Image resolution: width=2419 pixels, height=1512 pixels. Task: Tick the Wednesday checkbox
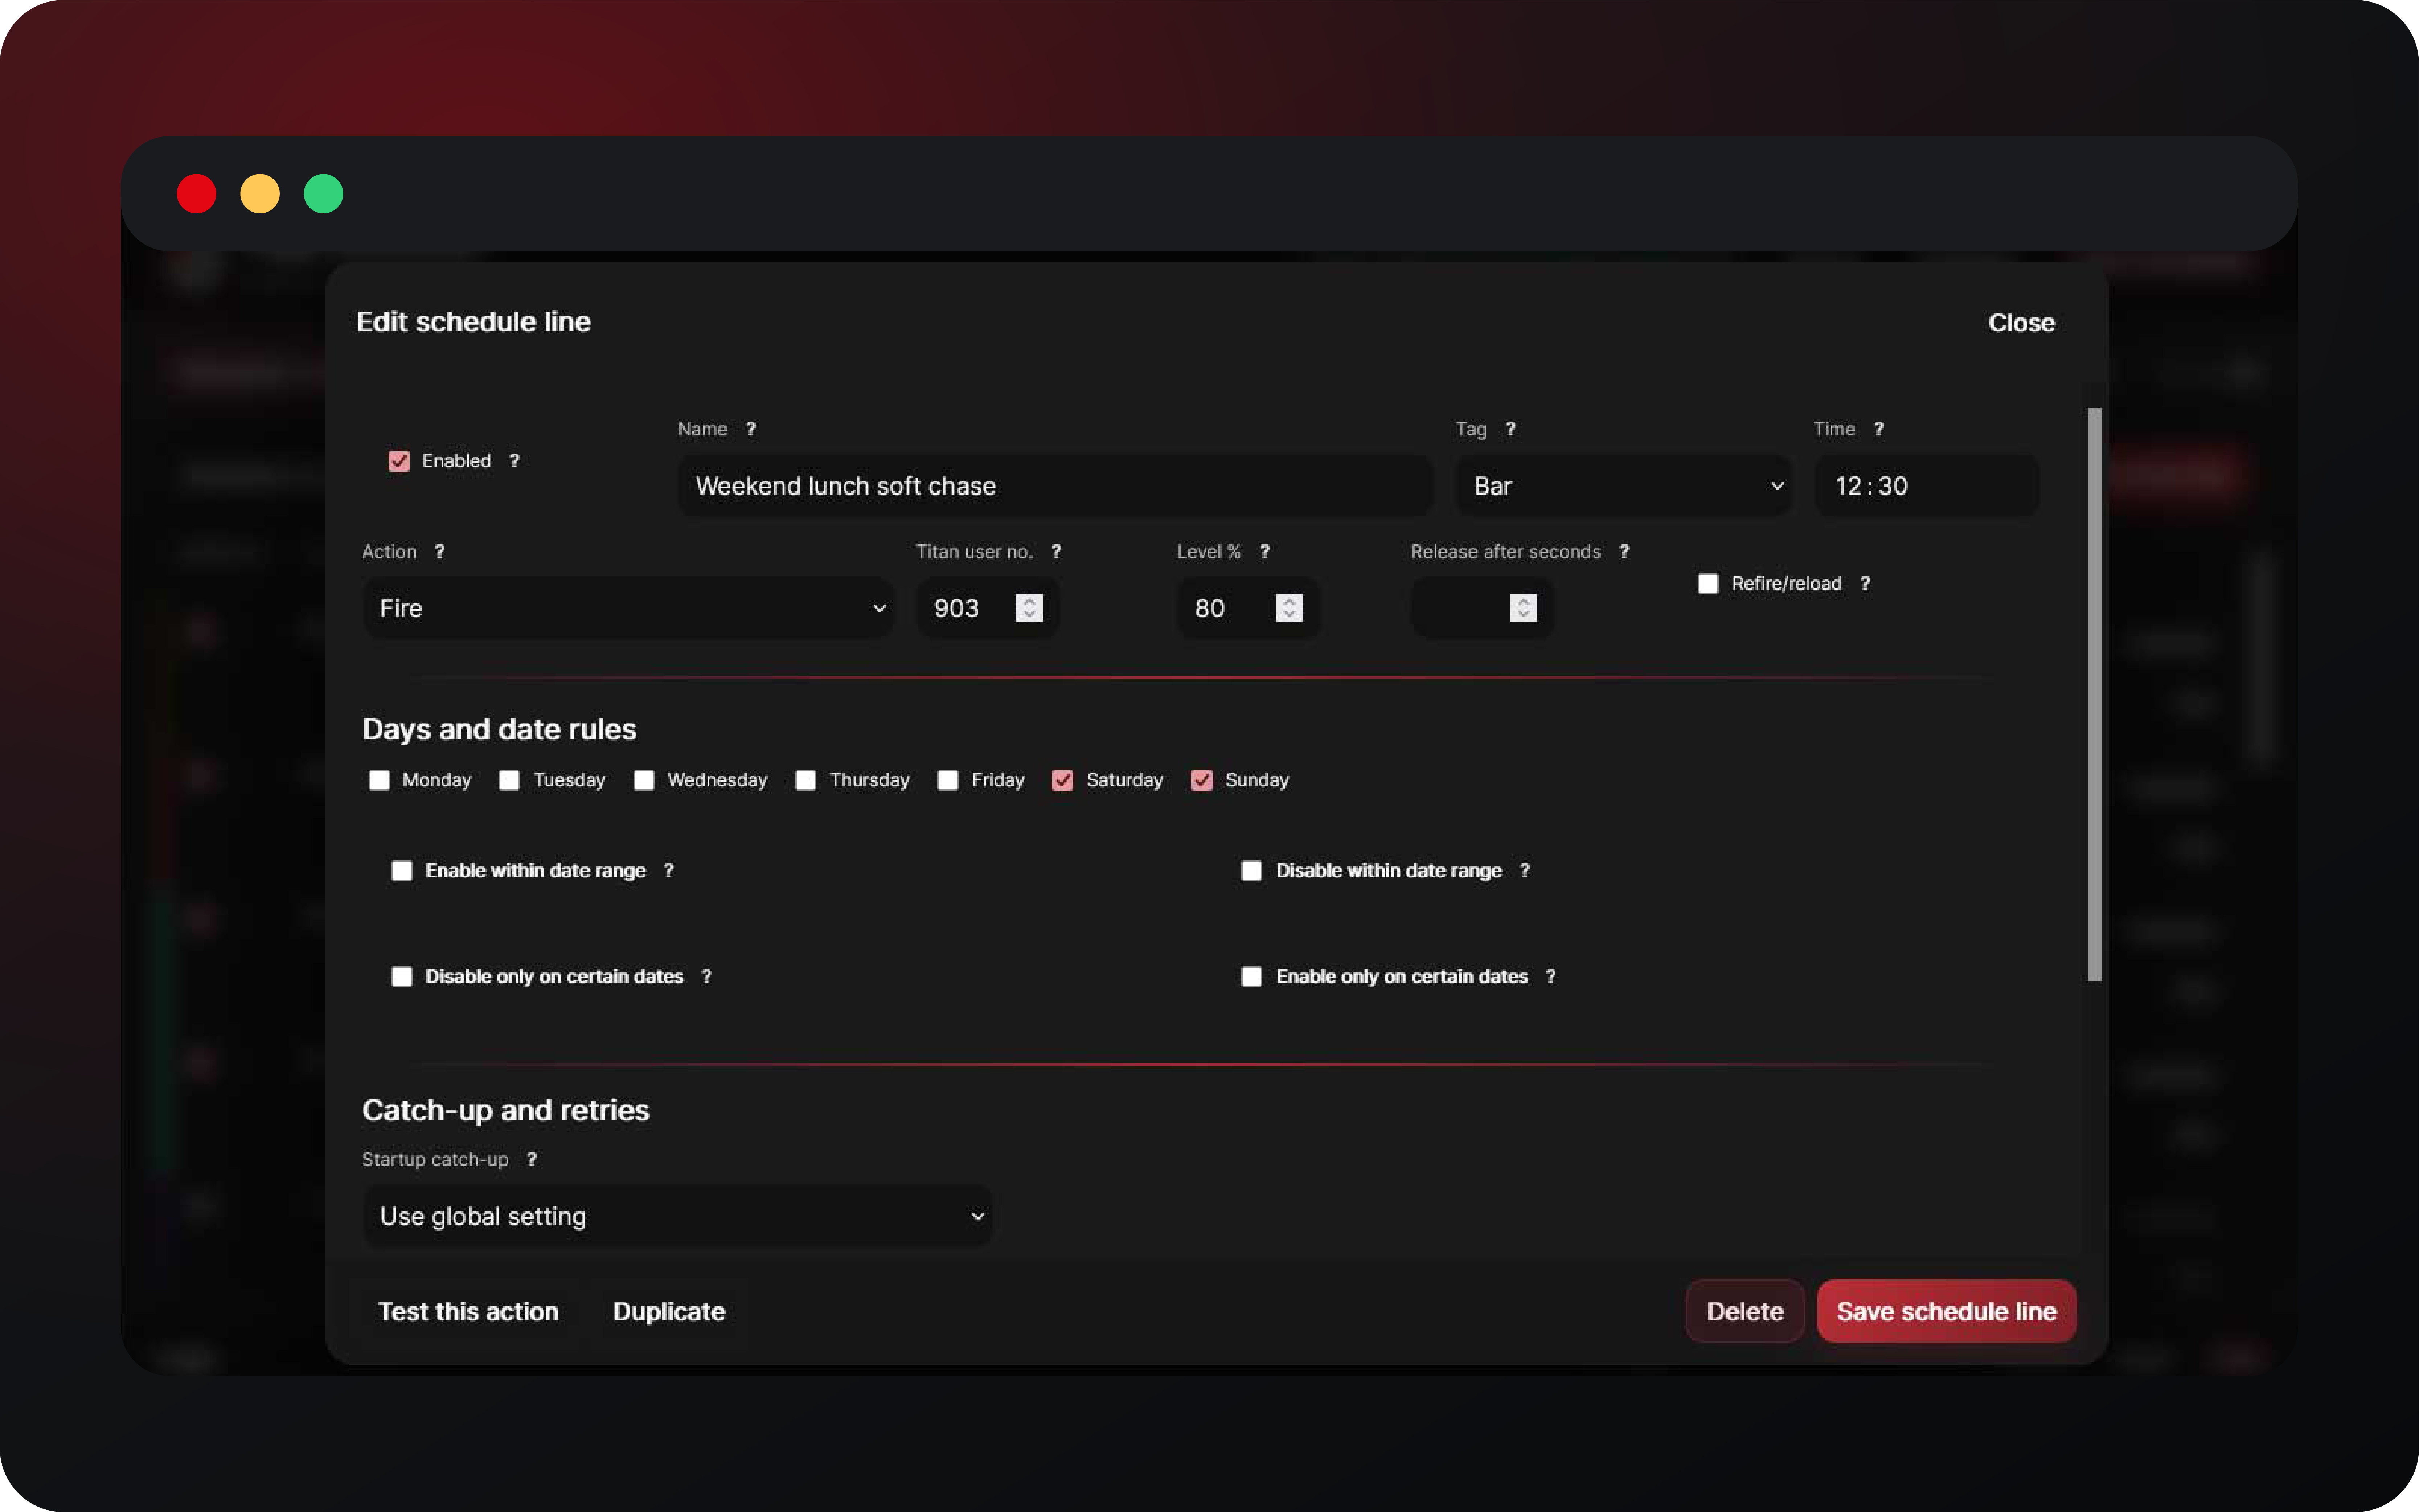[x=644, y=780]
